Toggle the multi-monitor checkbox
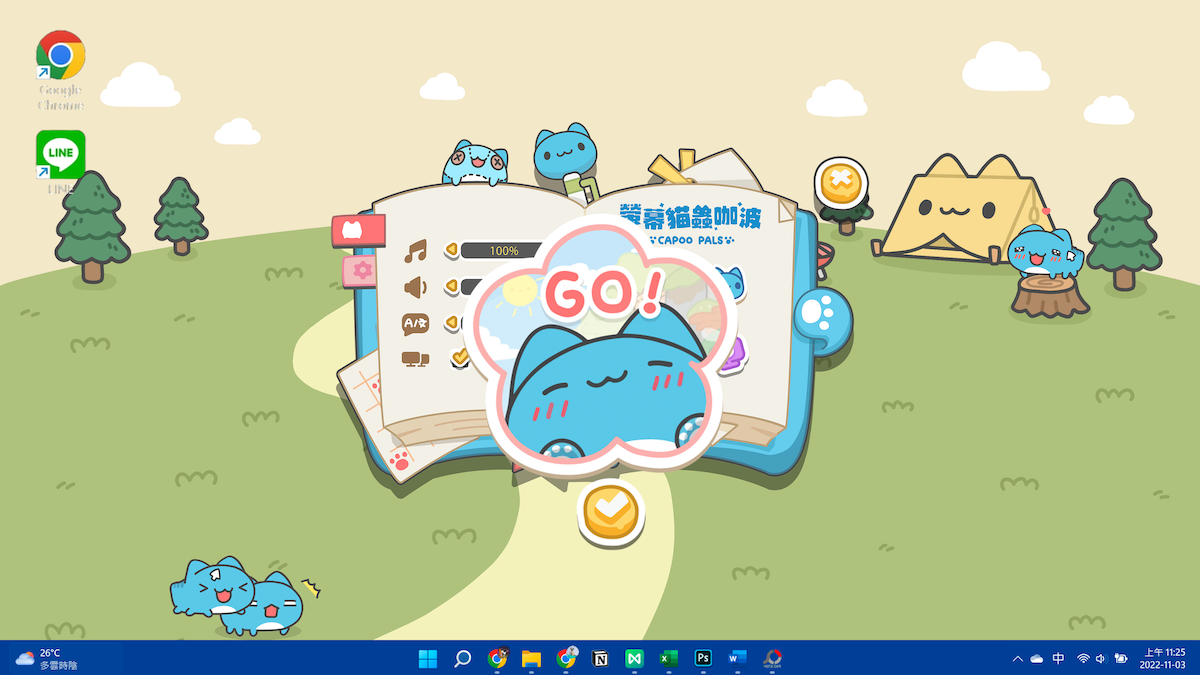This screenshot has height=675, width=1200. coord(460,357)
